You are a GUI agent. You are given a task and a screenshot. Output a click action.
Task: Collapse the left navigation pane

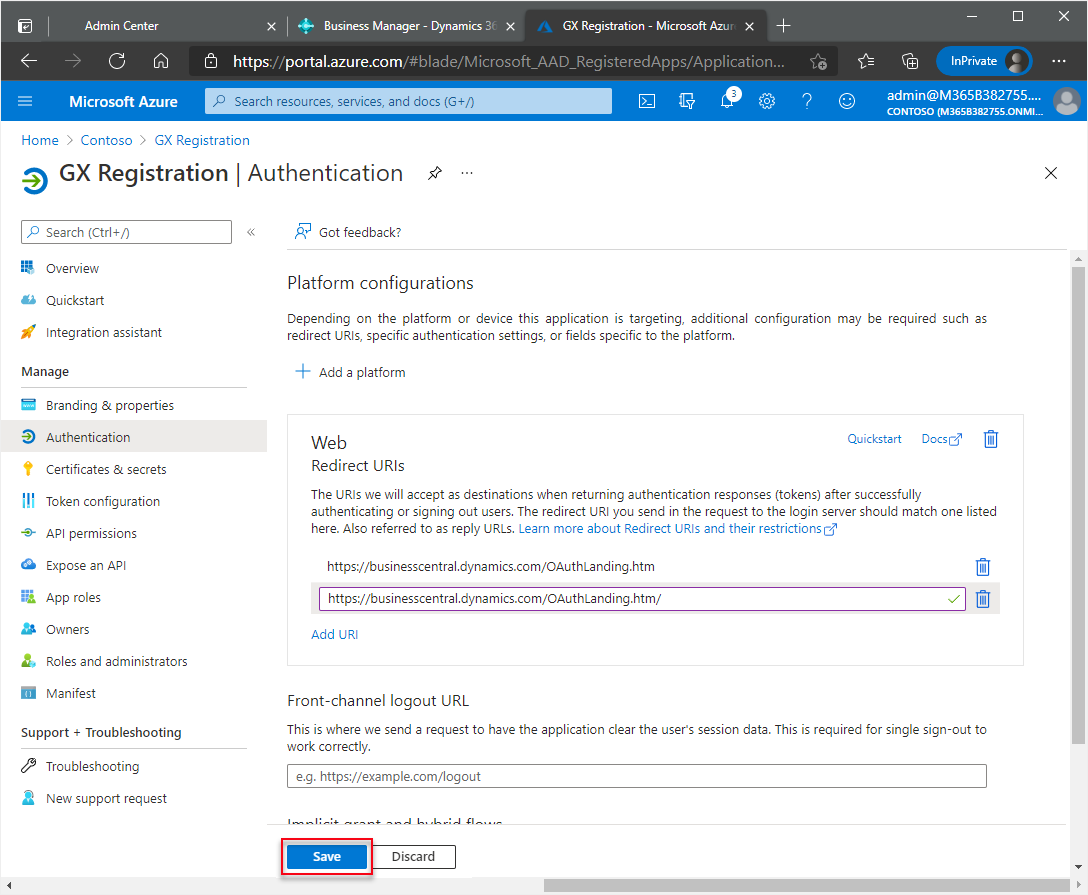pyautogui.click(x=251, y=232)
